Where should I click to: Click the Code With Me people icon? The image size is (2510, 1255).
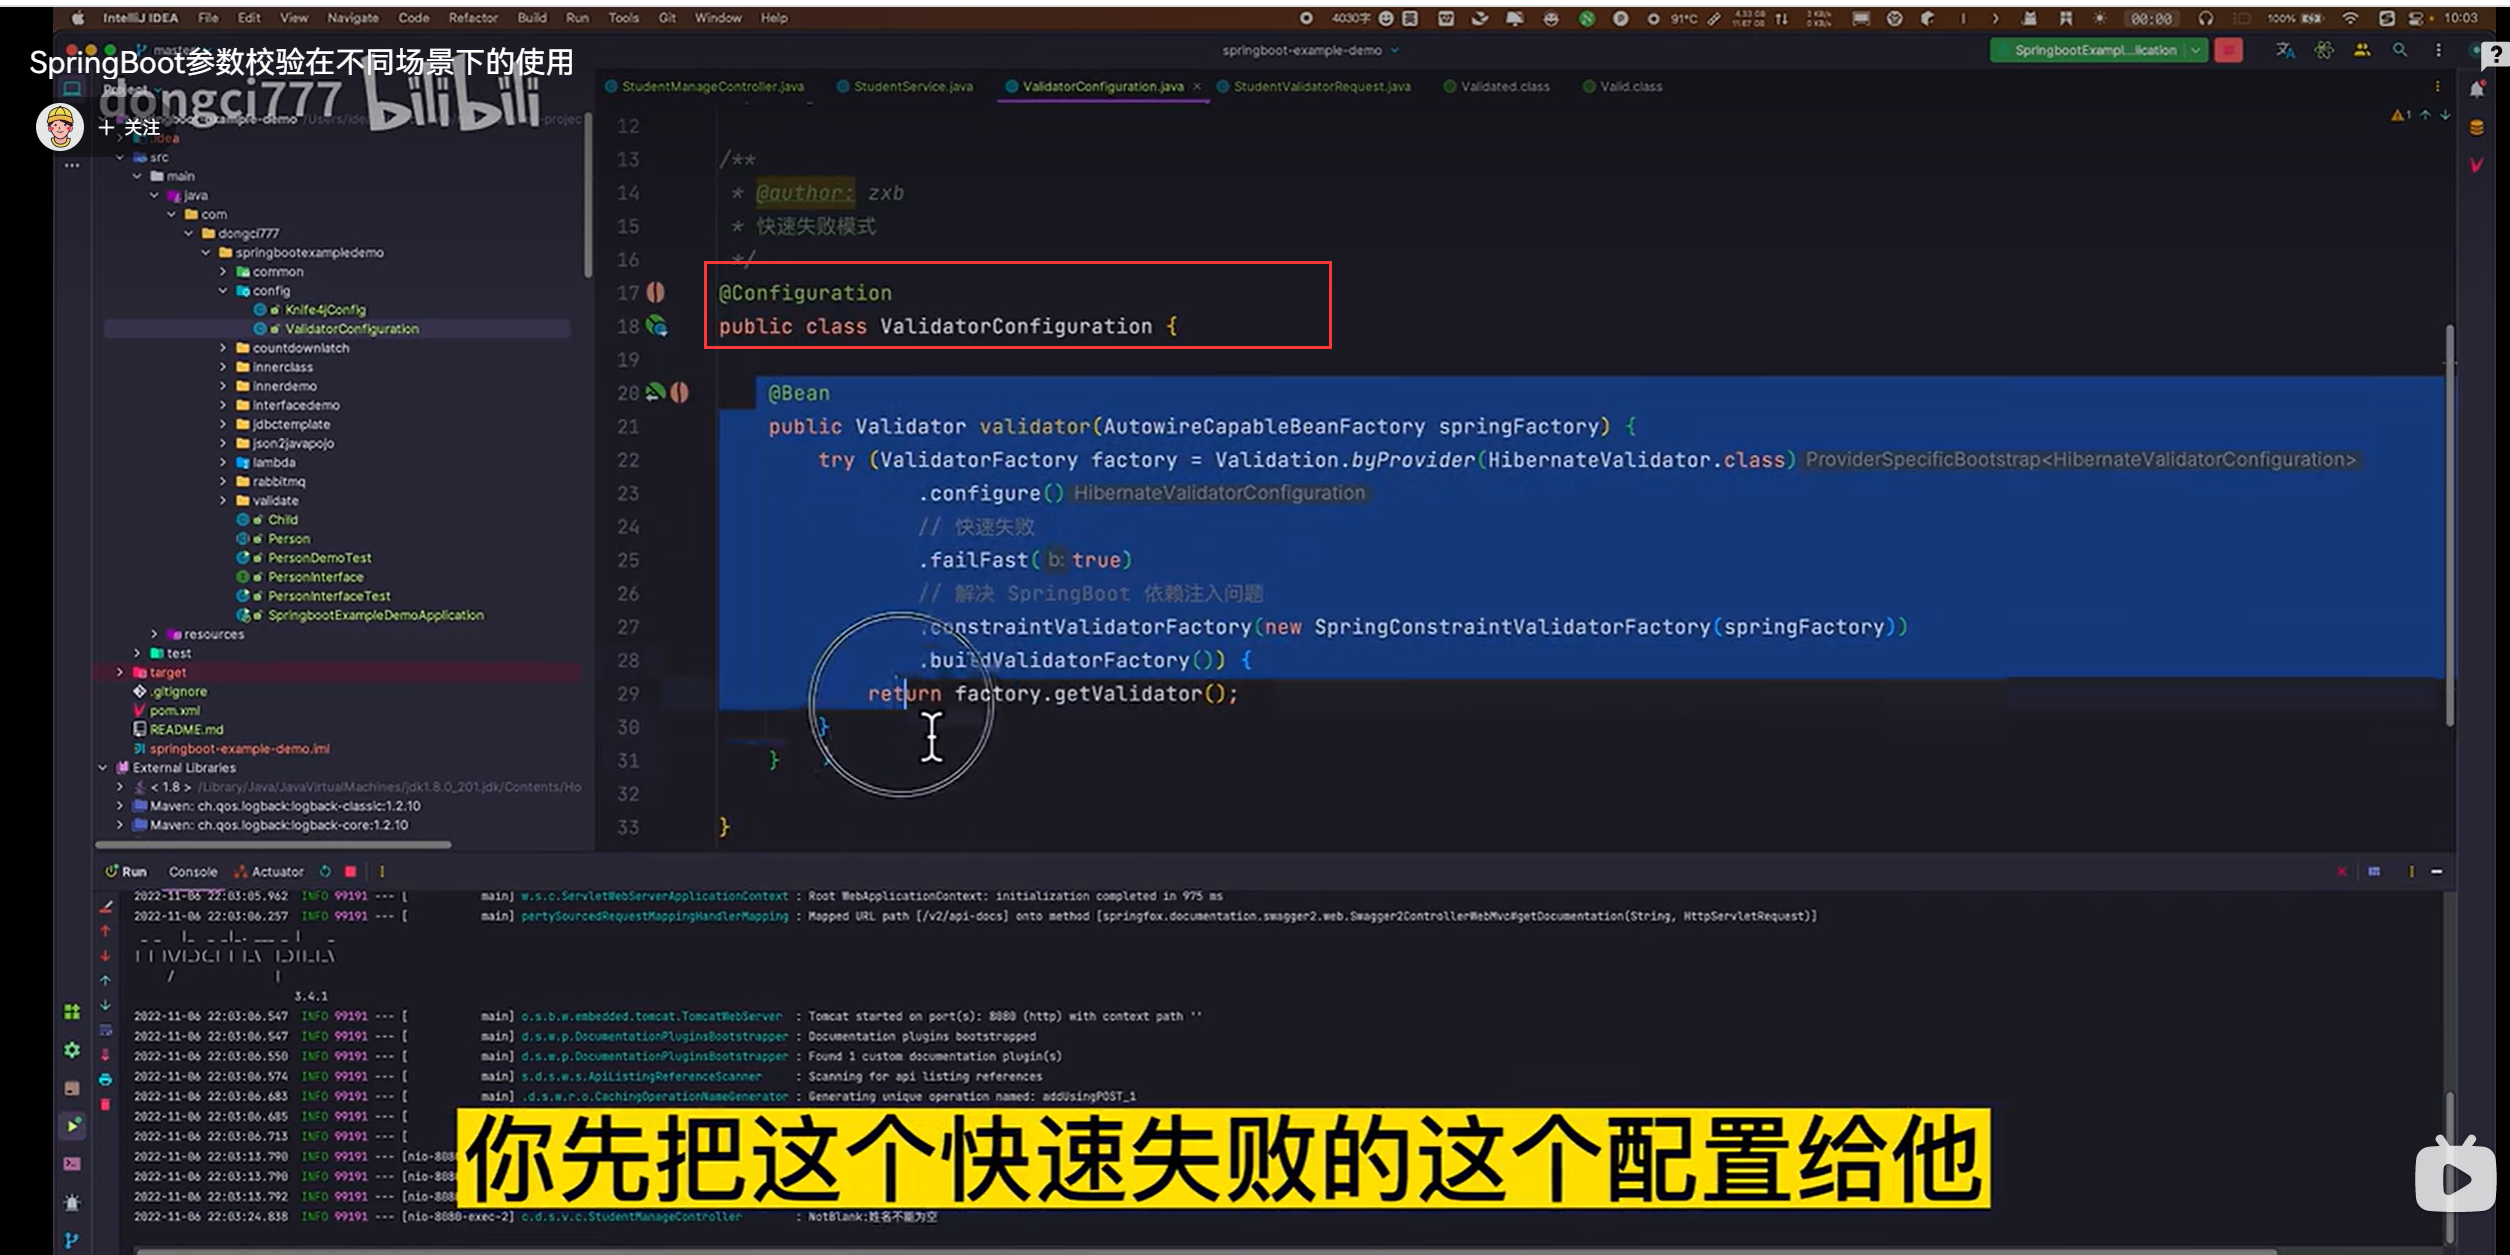point(2362,50)
